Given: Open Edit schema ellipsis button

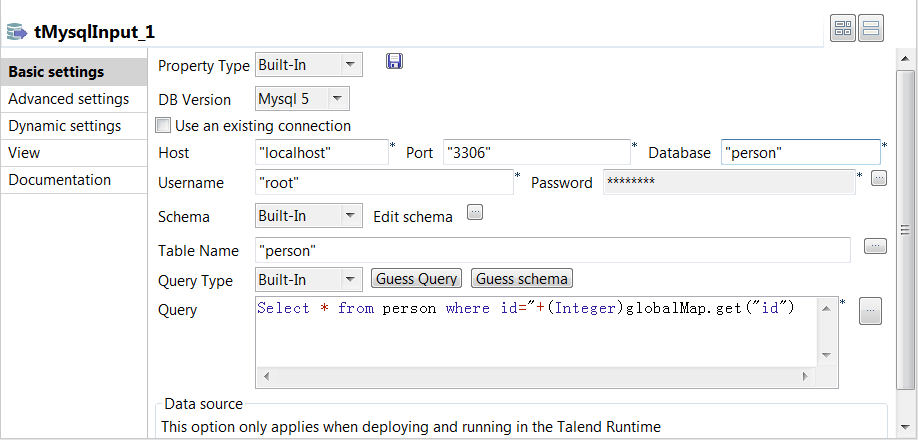Looking at the screenshot, I should [x=475, y=212].
